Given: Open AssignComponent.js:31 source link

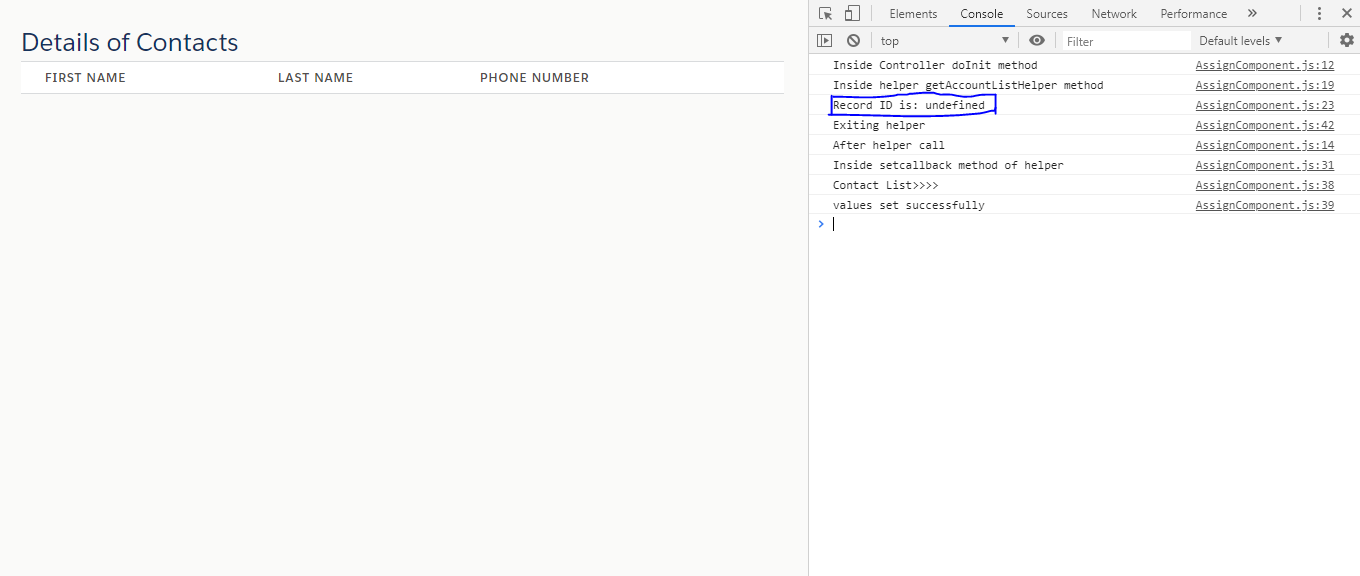Looking at the screenshot, I should click(x=1265, y=165).
